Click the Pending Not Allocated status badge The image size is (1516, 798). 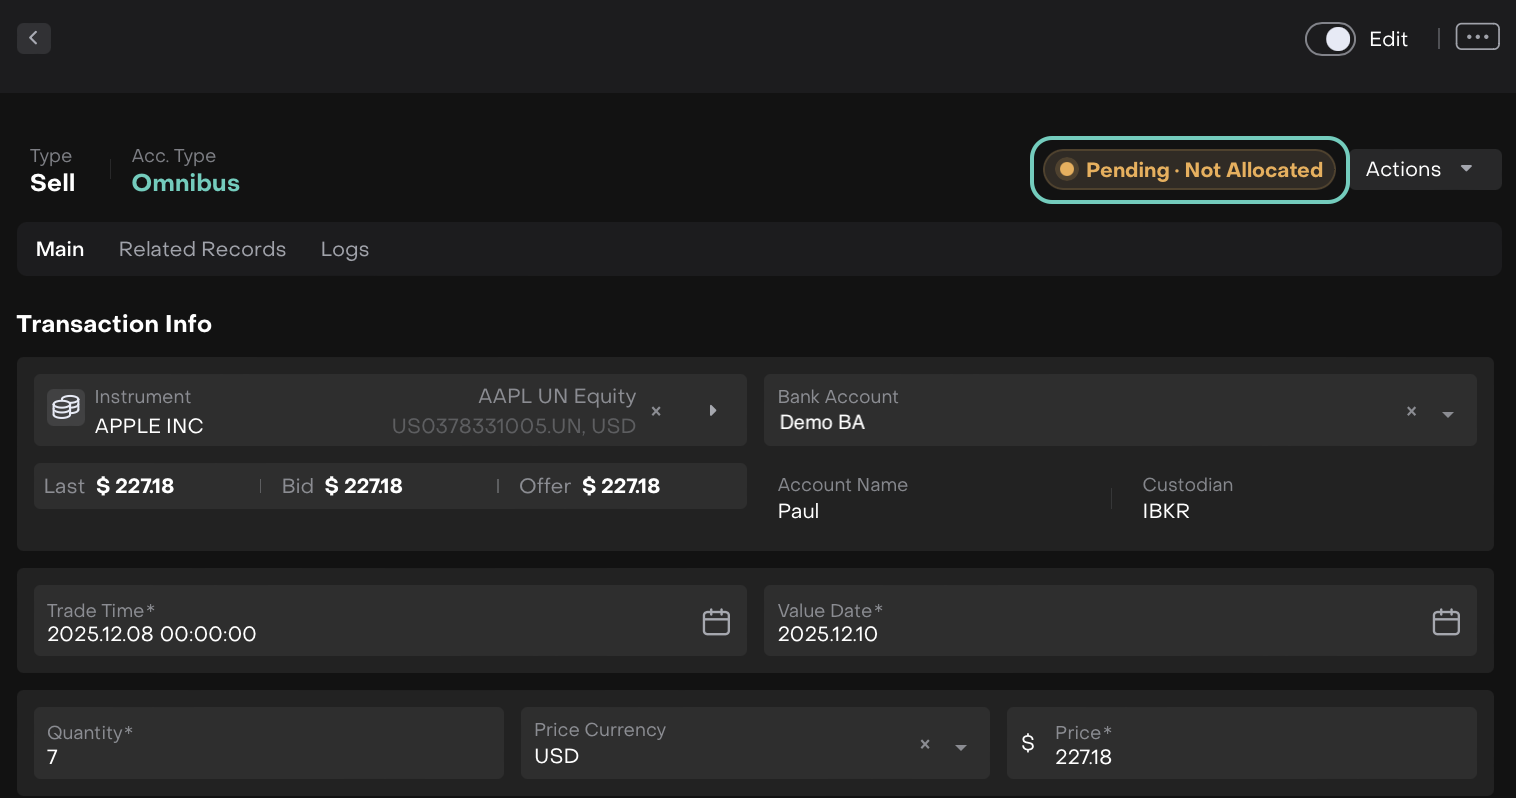tap(1189, 170)
